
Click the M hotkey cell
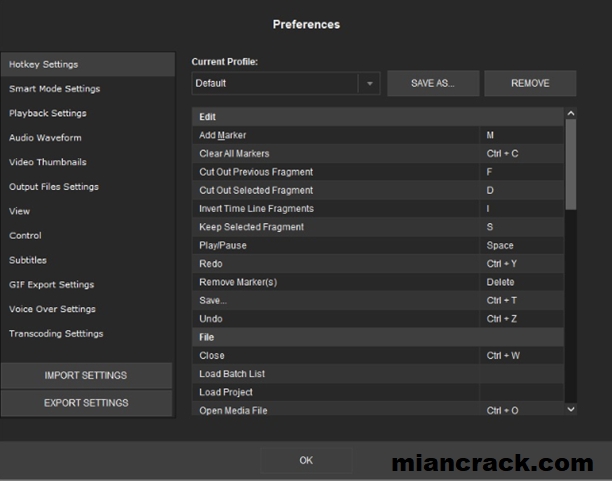point(521,135)
